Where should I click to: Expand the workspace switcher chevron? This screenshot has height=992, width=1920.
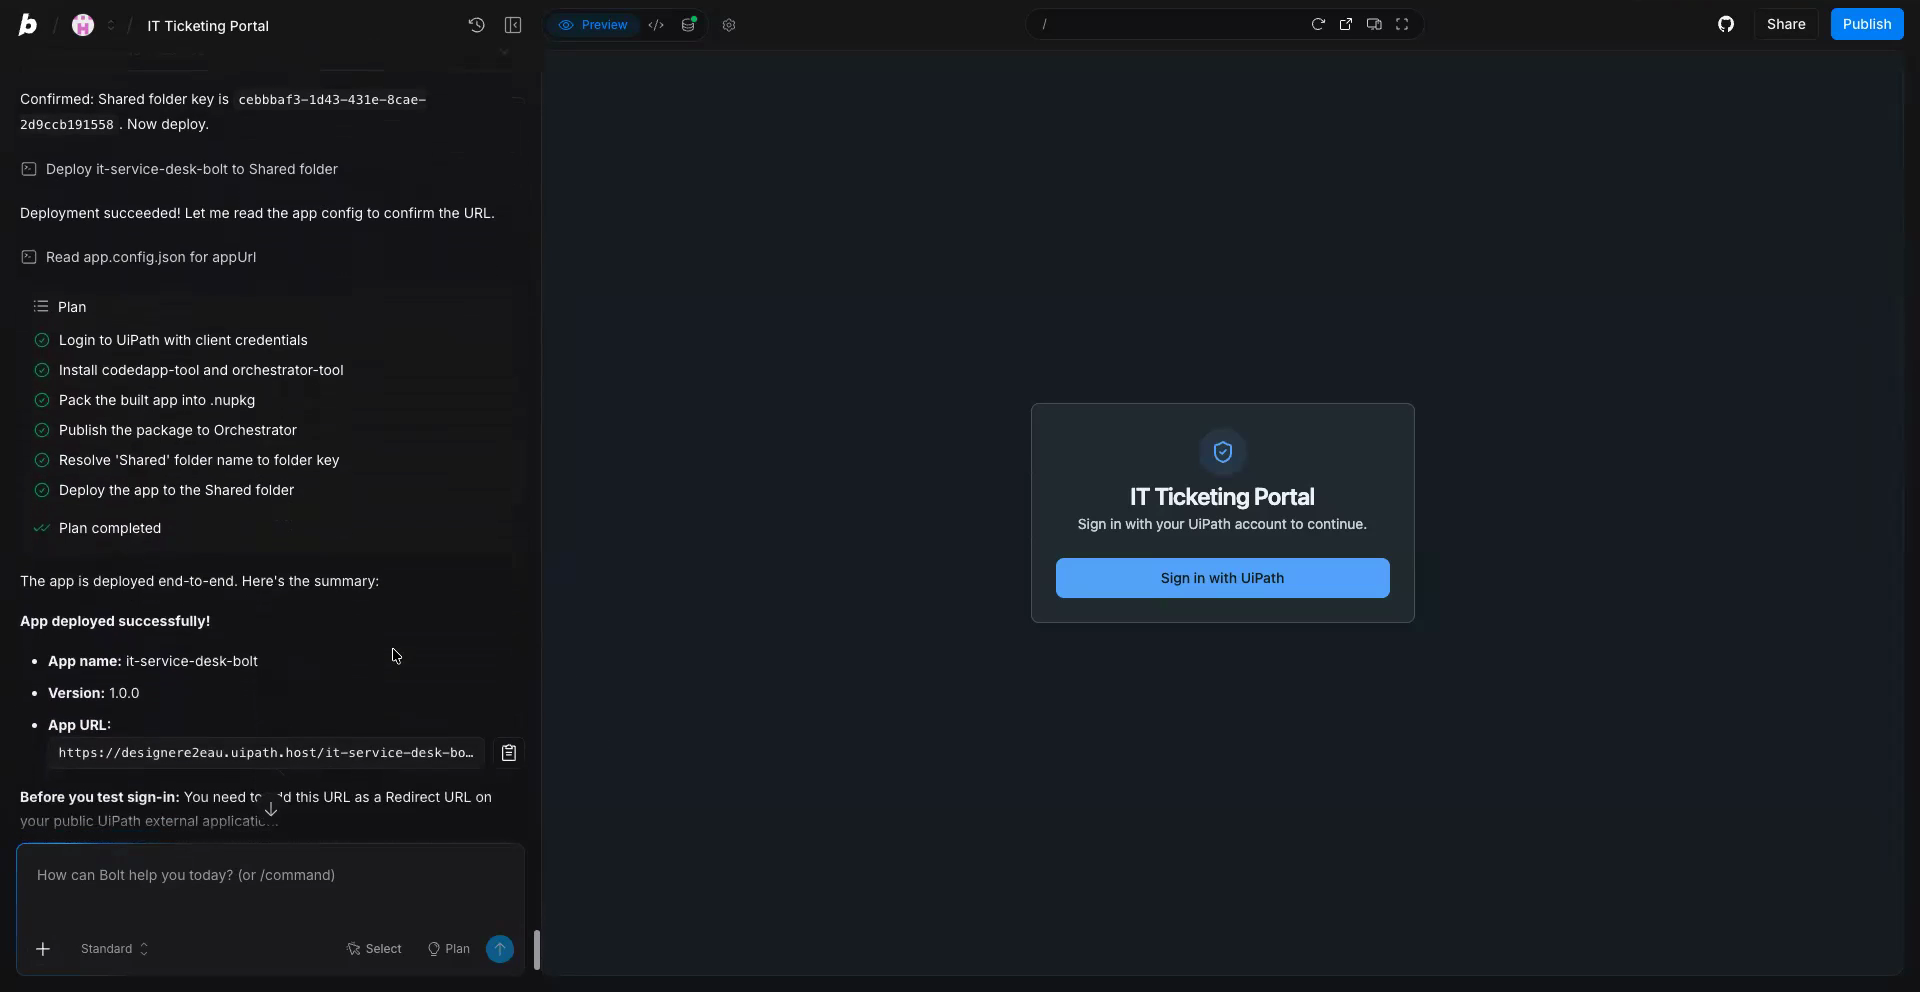click(110, 25)
